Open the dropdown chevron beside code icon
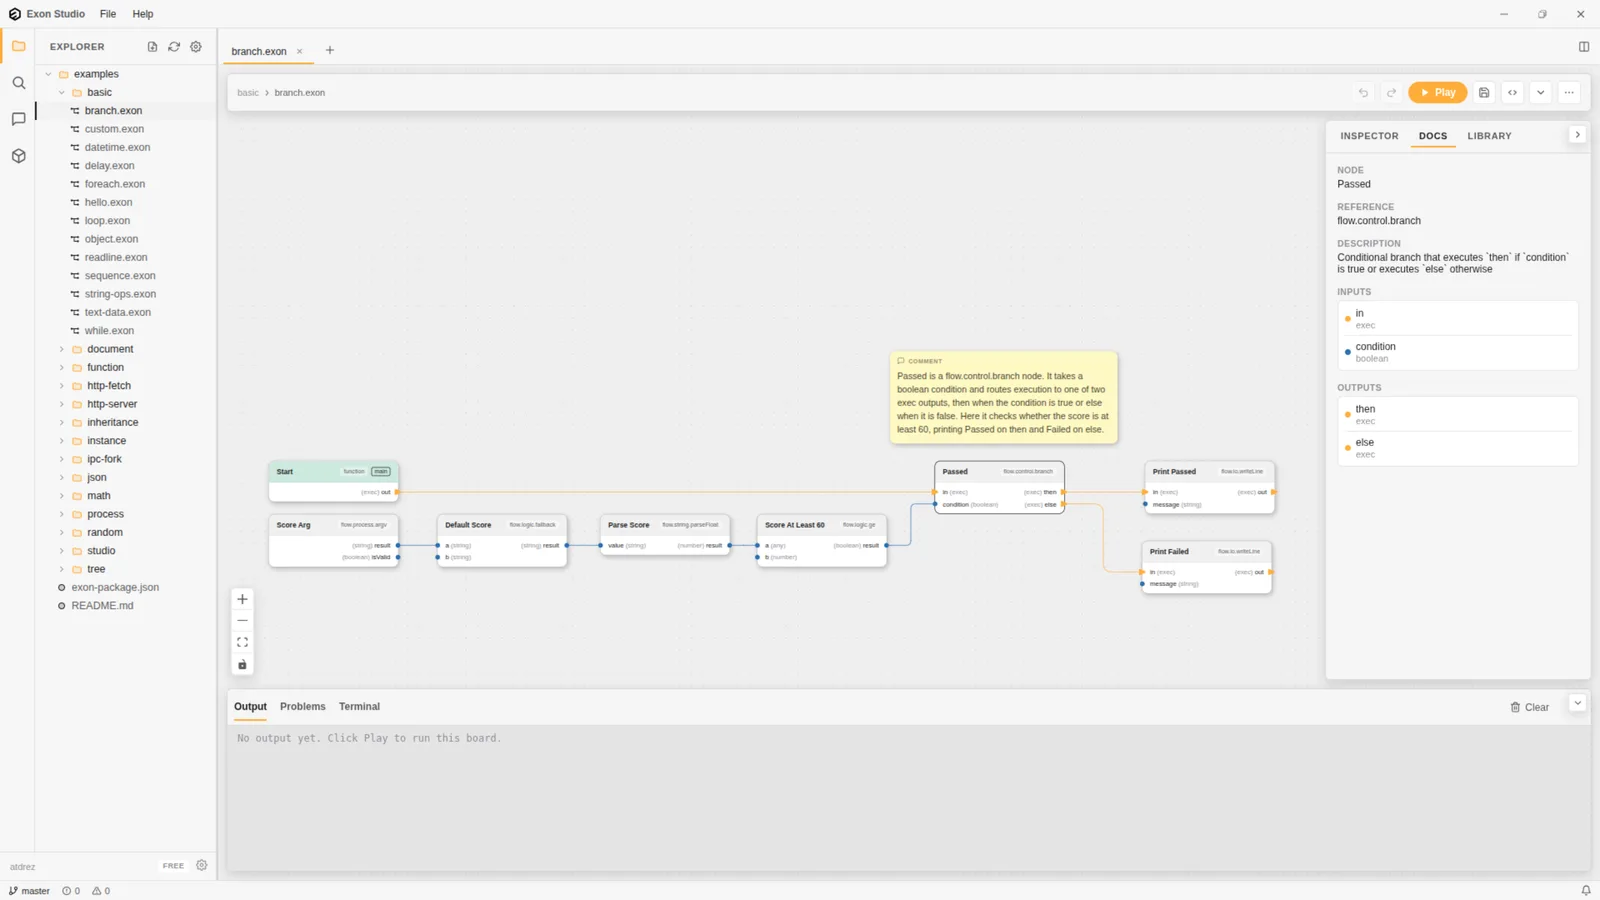This screenshot has height=900, width=1600. (x=1540, y=93)
